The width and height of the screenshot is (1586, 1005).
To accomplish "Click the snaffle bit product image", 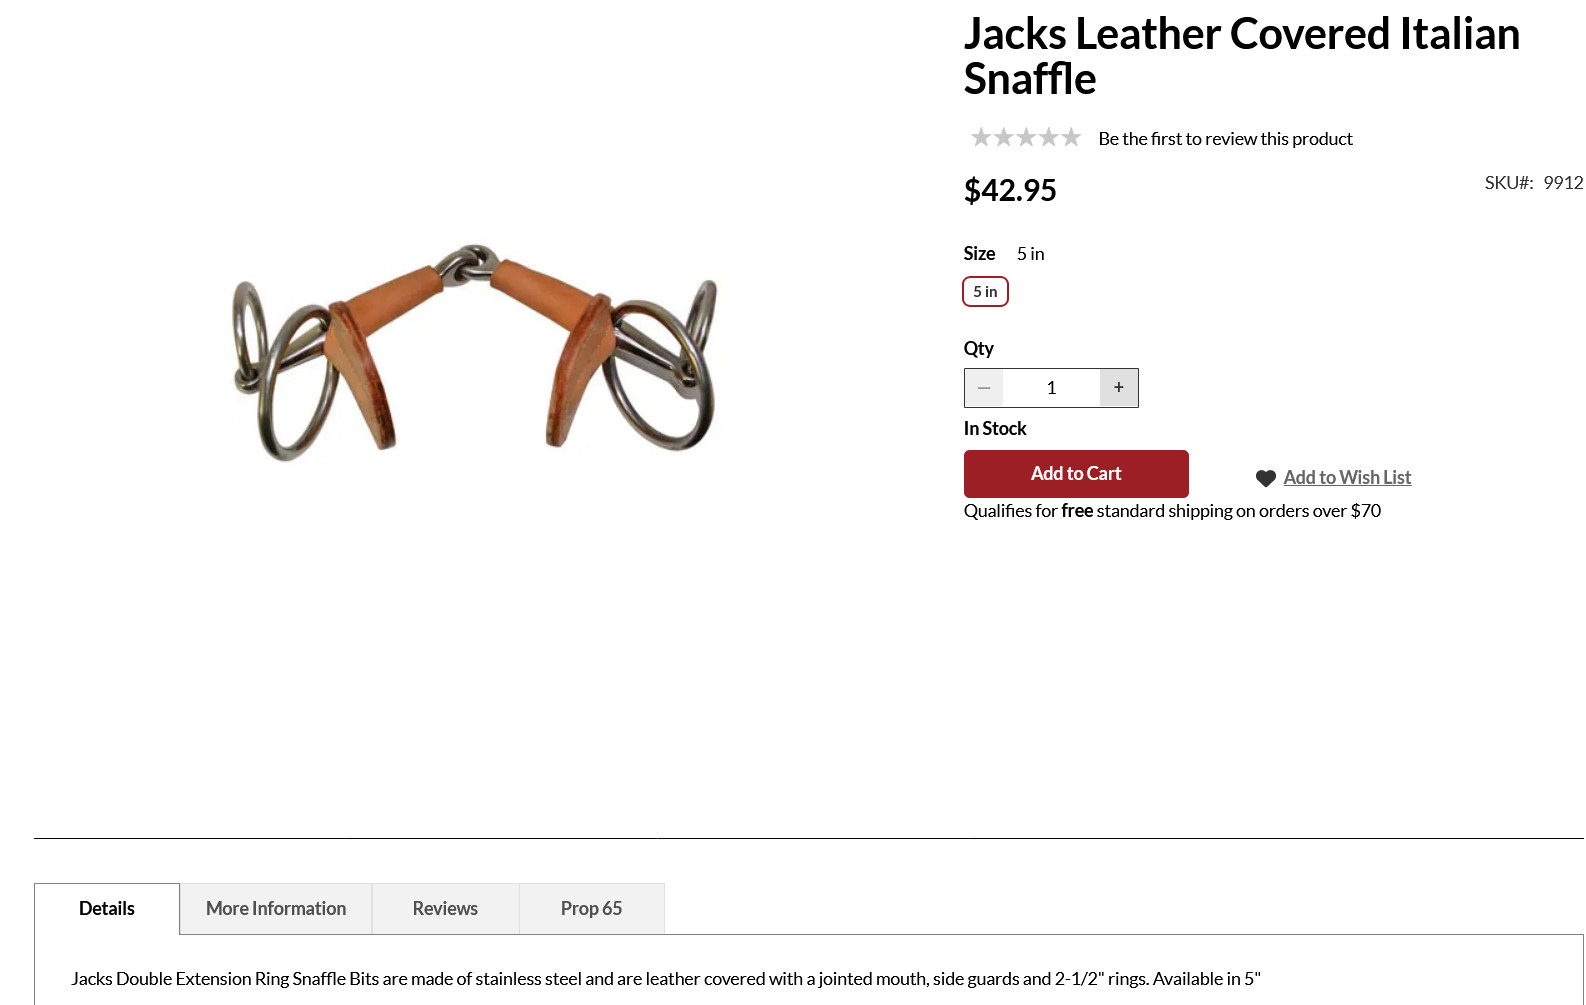I will (x=474, y=352).
